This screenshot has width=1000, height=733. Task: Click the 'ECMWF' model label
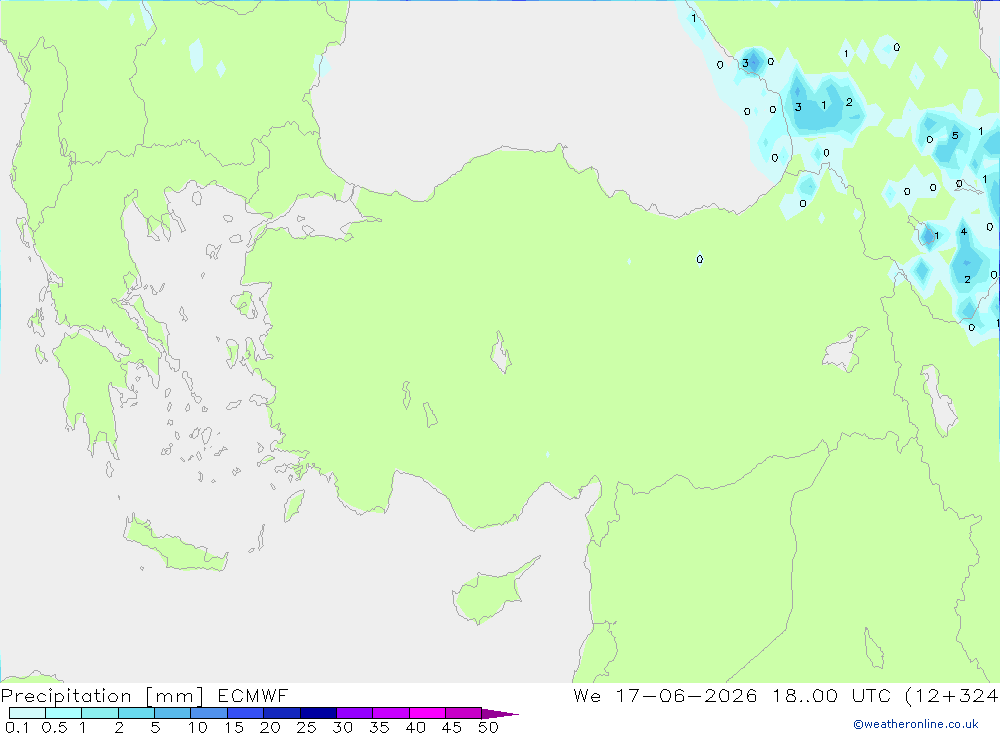(x=253, y=696)
